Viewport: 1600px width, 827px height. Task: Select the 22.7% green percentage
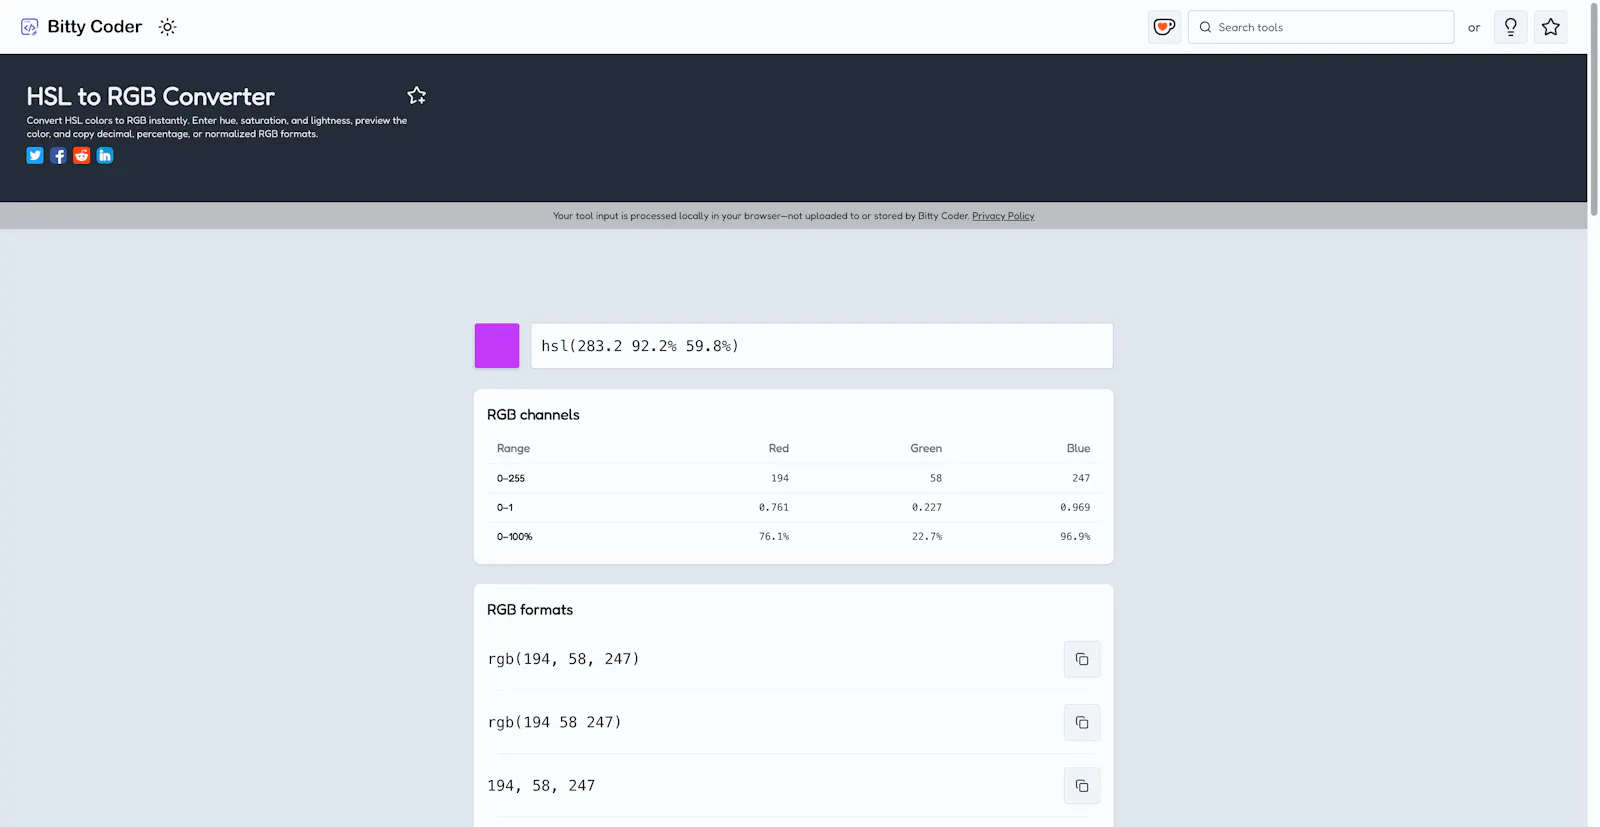[927, 537]
